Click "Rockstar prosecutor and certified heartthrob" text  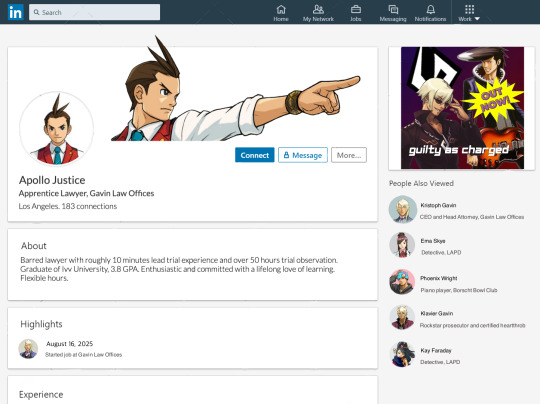(x=472, y=325)
